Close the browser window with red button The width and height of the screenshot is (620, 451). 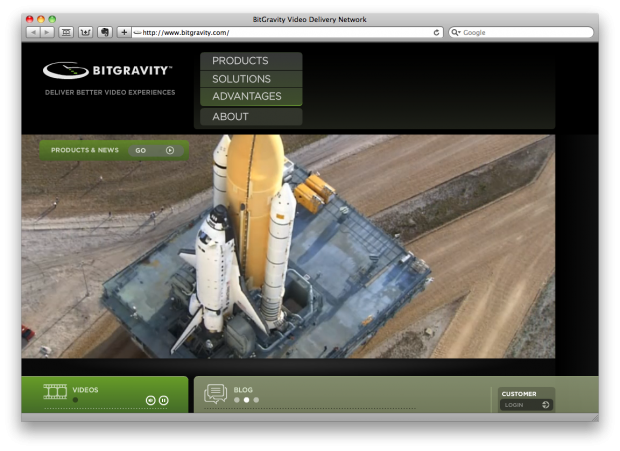click(x=30, y=19)
